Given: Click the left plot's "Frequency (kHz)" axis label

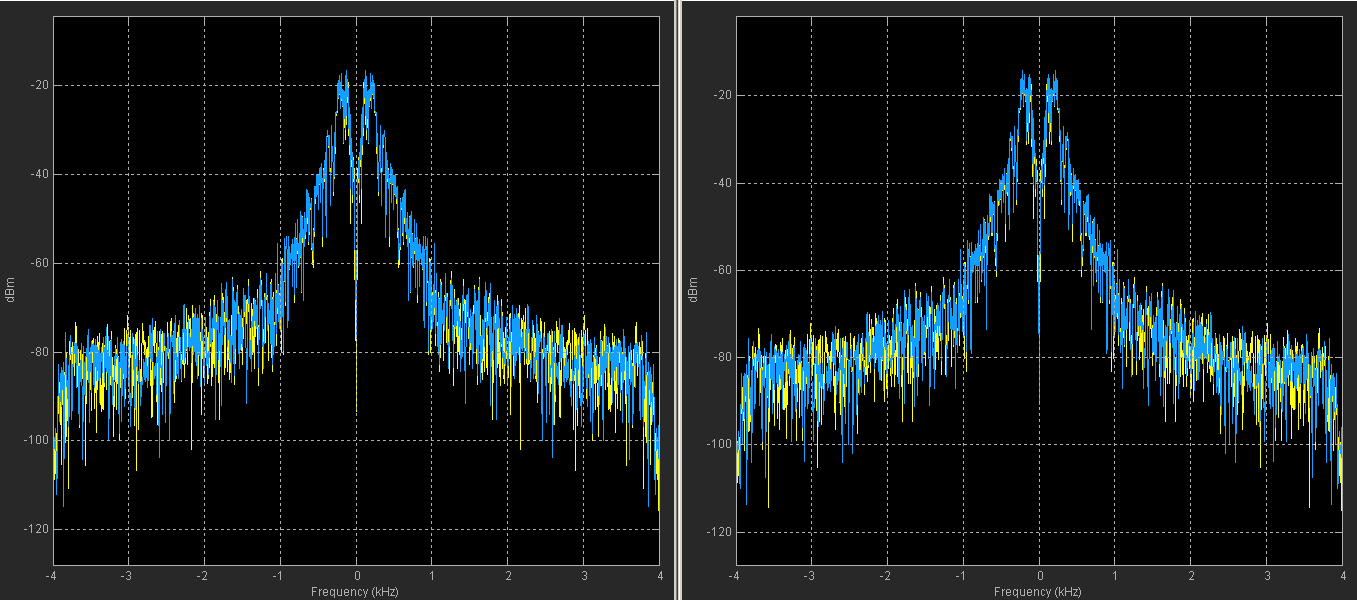Looking at the screenshot, I should 355,592.
